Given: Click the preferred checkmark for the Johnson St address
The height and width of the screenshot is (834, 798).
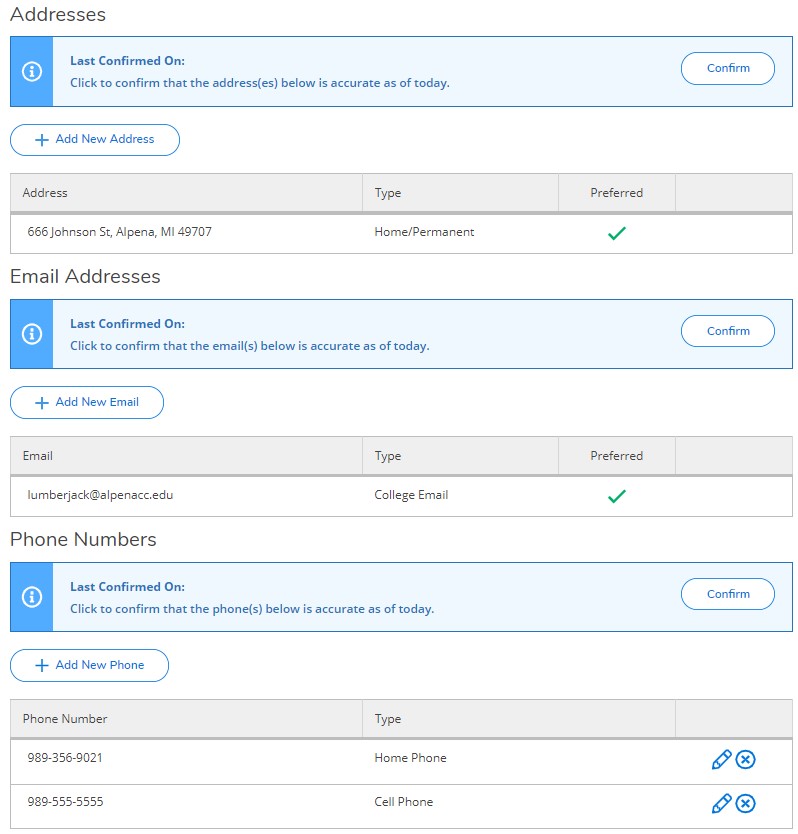Looking at the screenshot, I should [x=617, y=233].
